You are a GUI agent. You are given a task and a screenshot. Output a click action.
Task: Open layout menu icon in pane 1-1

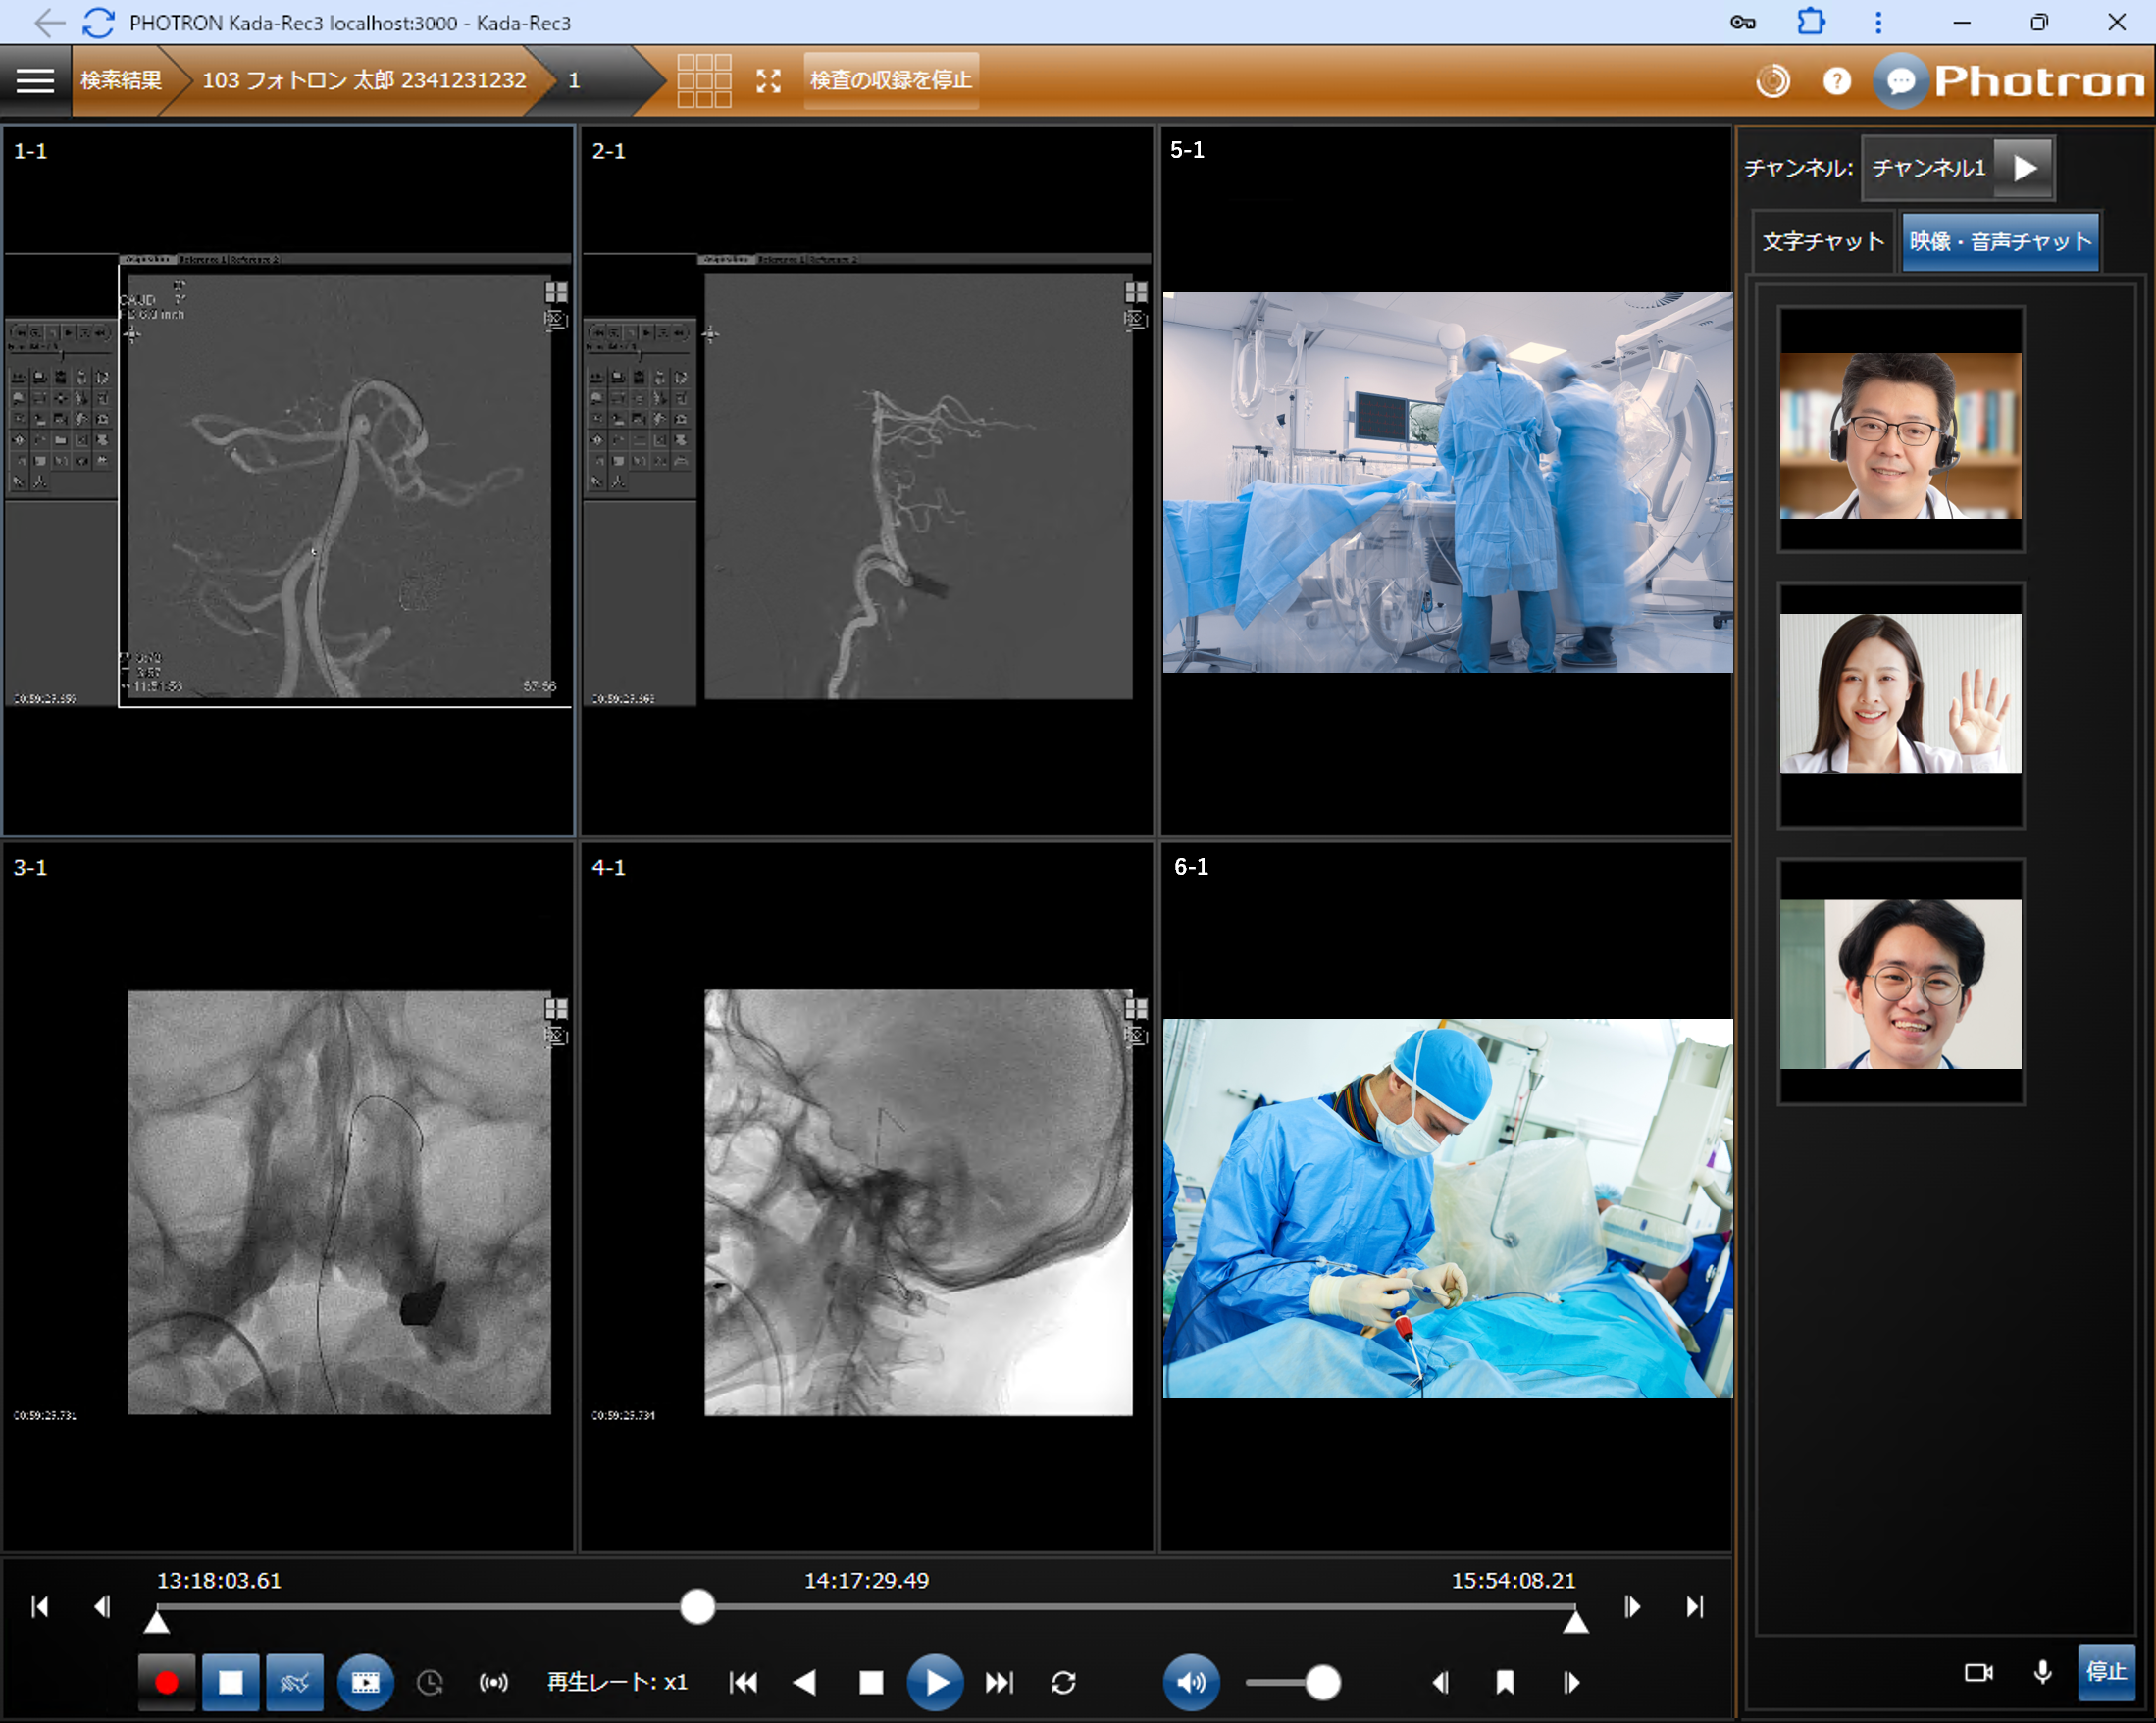pos(556,292)
